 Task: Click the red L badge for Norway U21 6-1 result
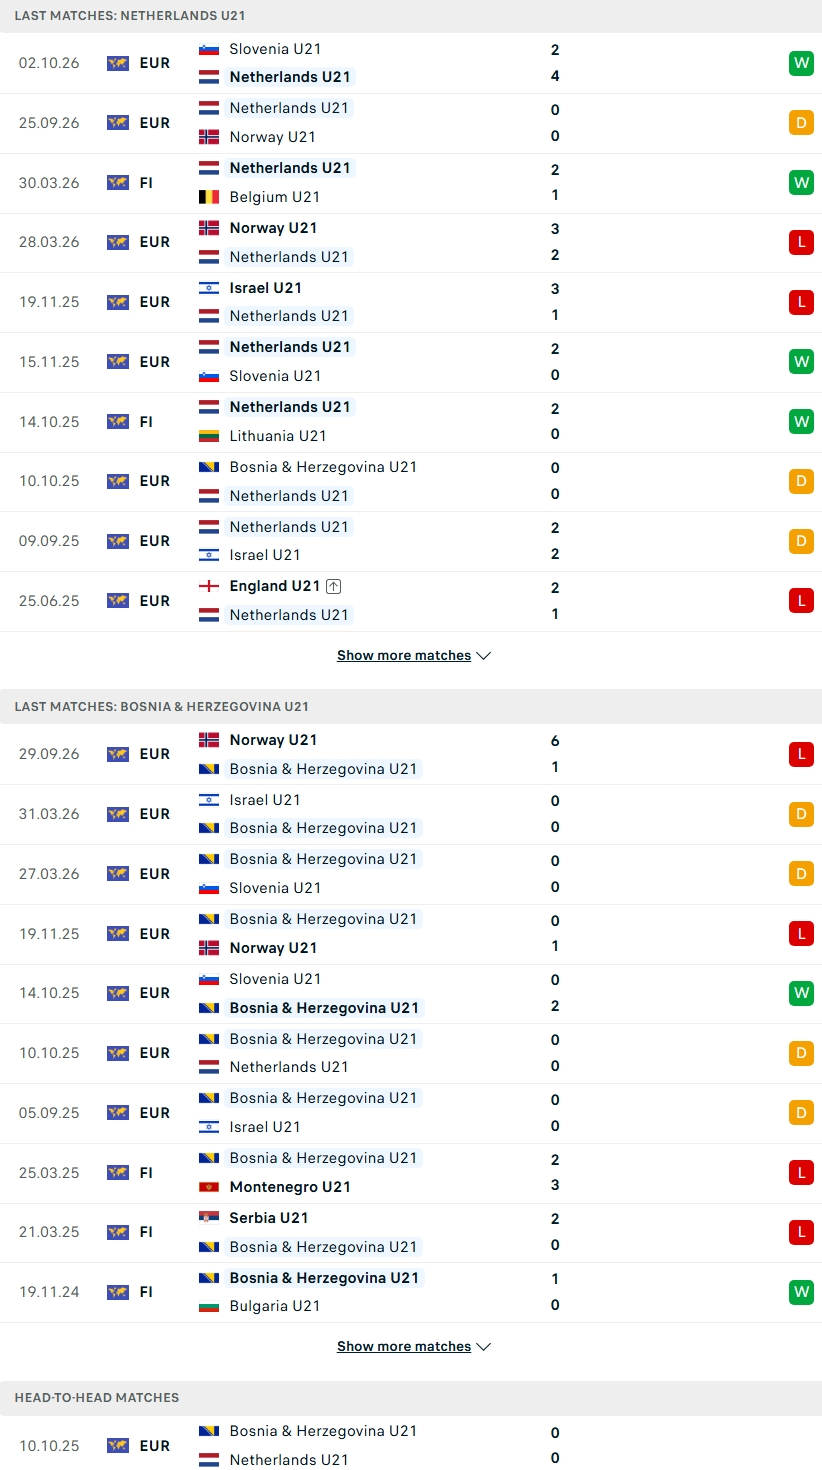tap(800, 754)
